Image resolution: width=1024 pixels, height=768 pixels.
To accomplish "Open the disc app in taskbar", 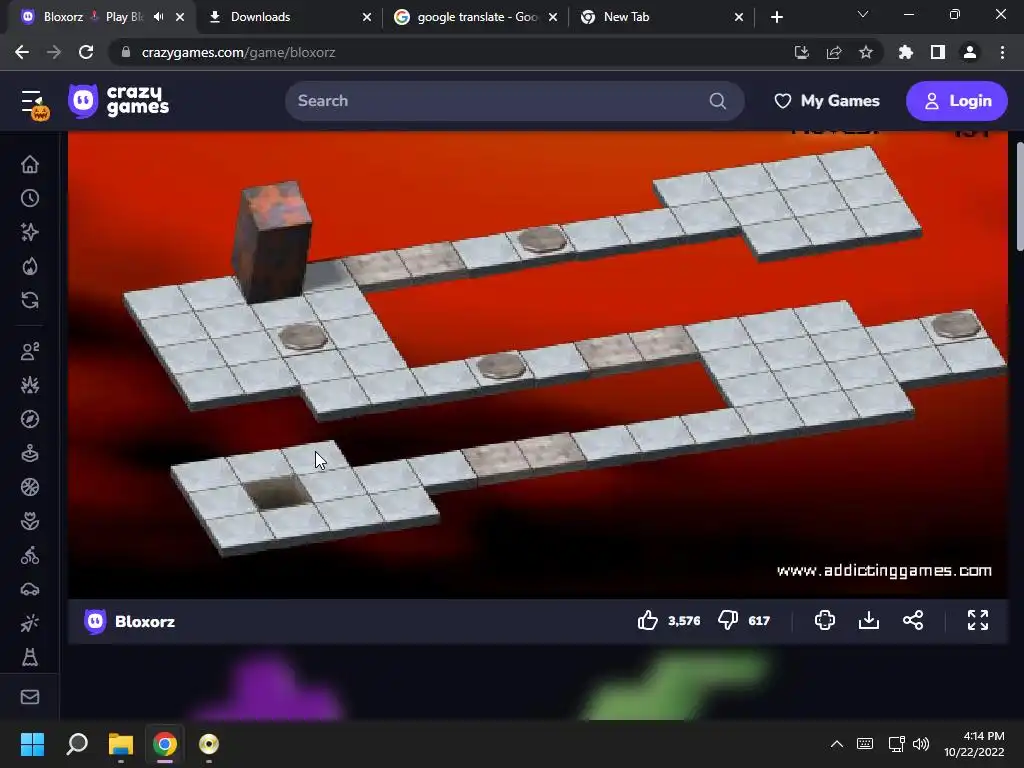I will click(x=208, y=744).
